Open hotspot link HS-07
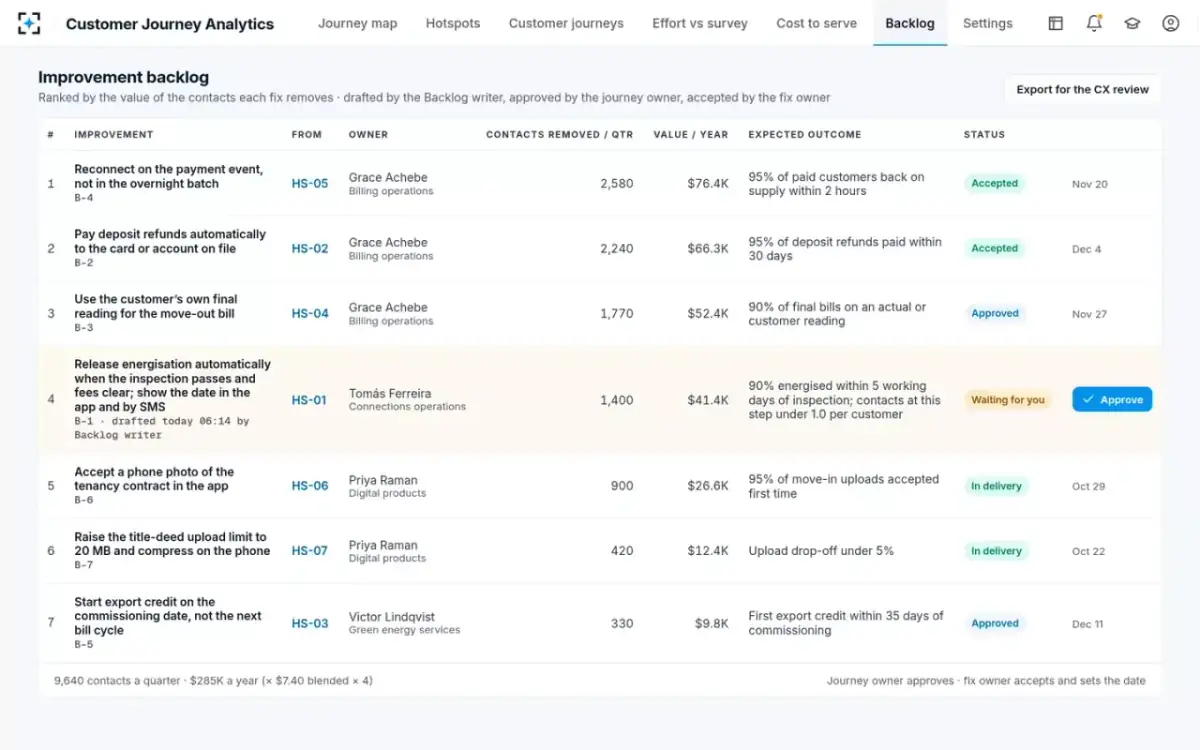 pyautogui.click(x=310, y=551)
